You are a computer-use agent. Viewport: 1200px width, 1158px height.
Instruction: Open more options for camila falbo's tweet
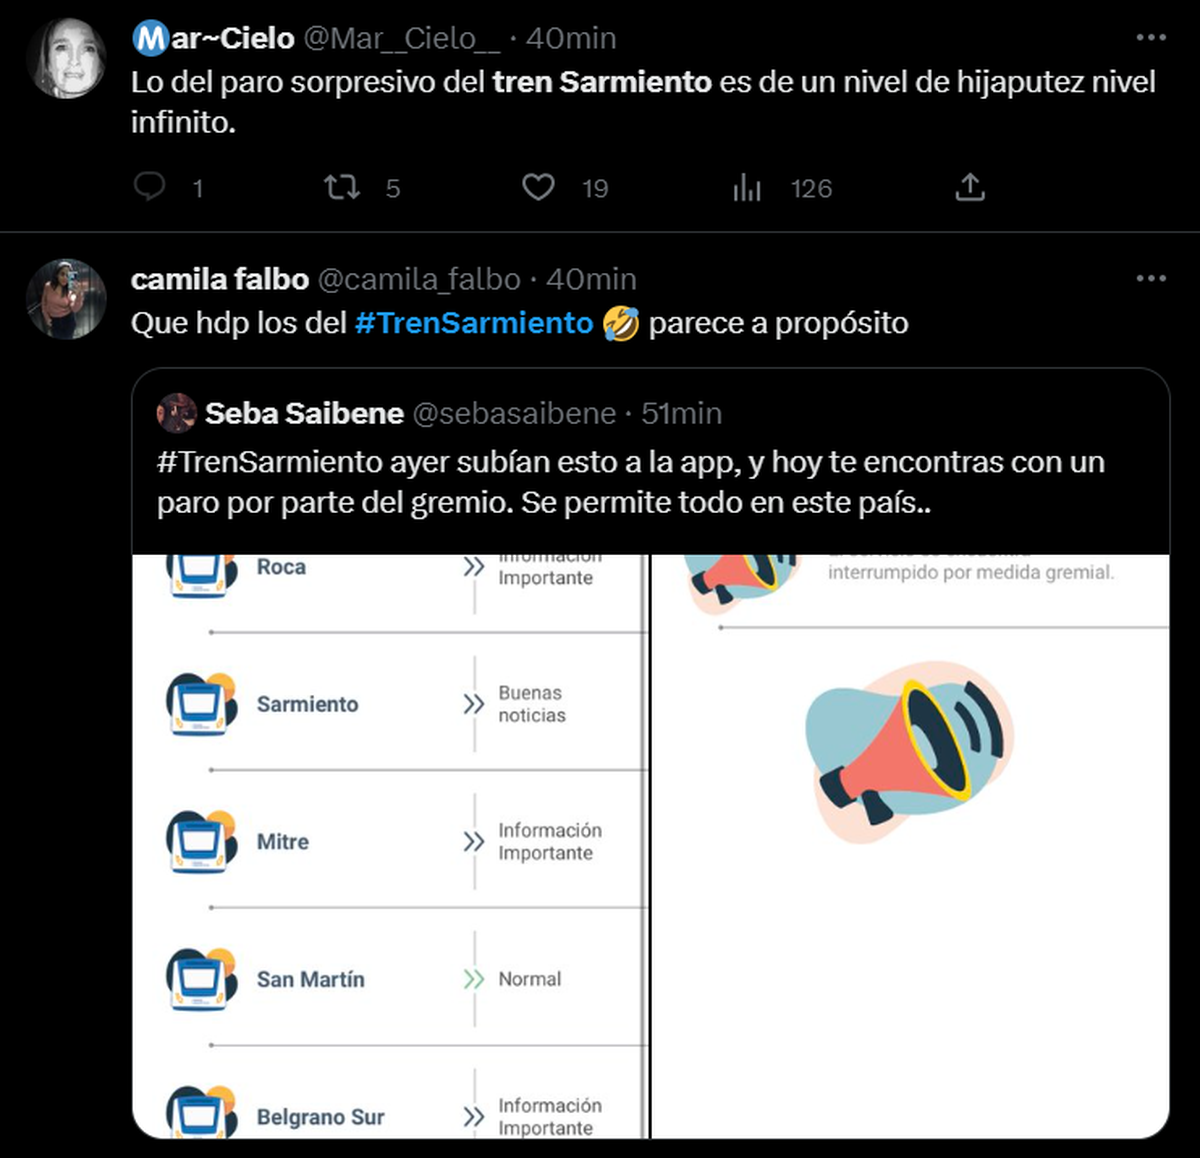[1151, 278]
